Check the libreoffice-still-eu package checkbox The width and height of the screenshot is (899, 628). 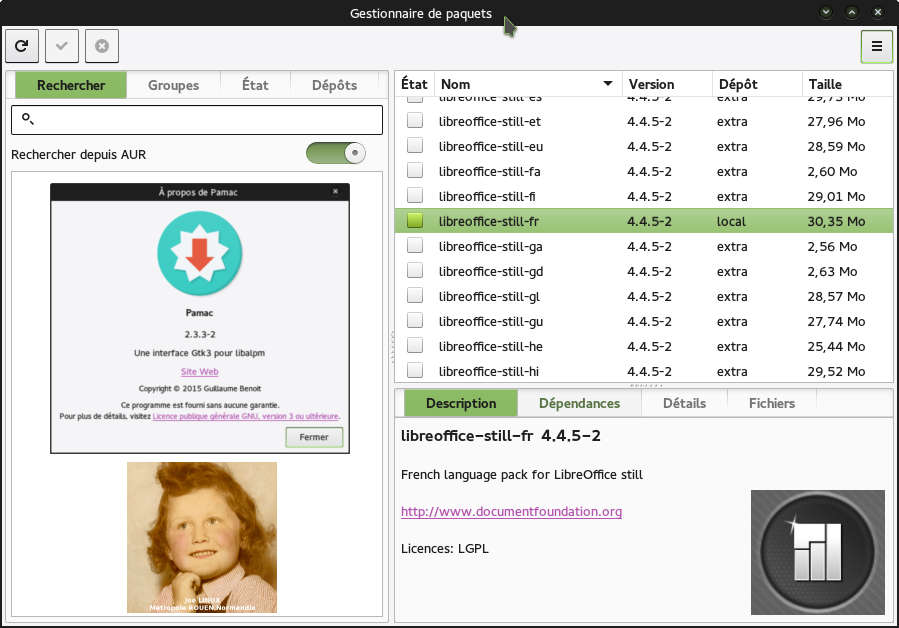[415, 146]
